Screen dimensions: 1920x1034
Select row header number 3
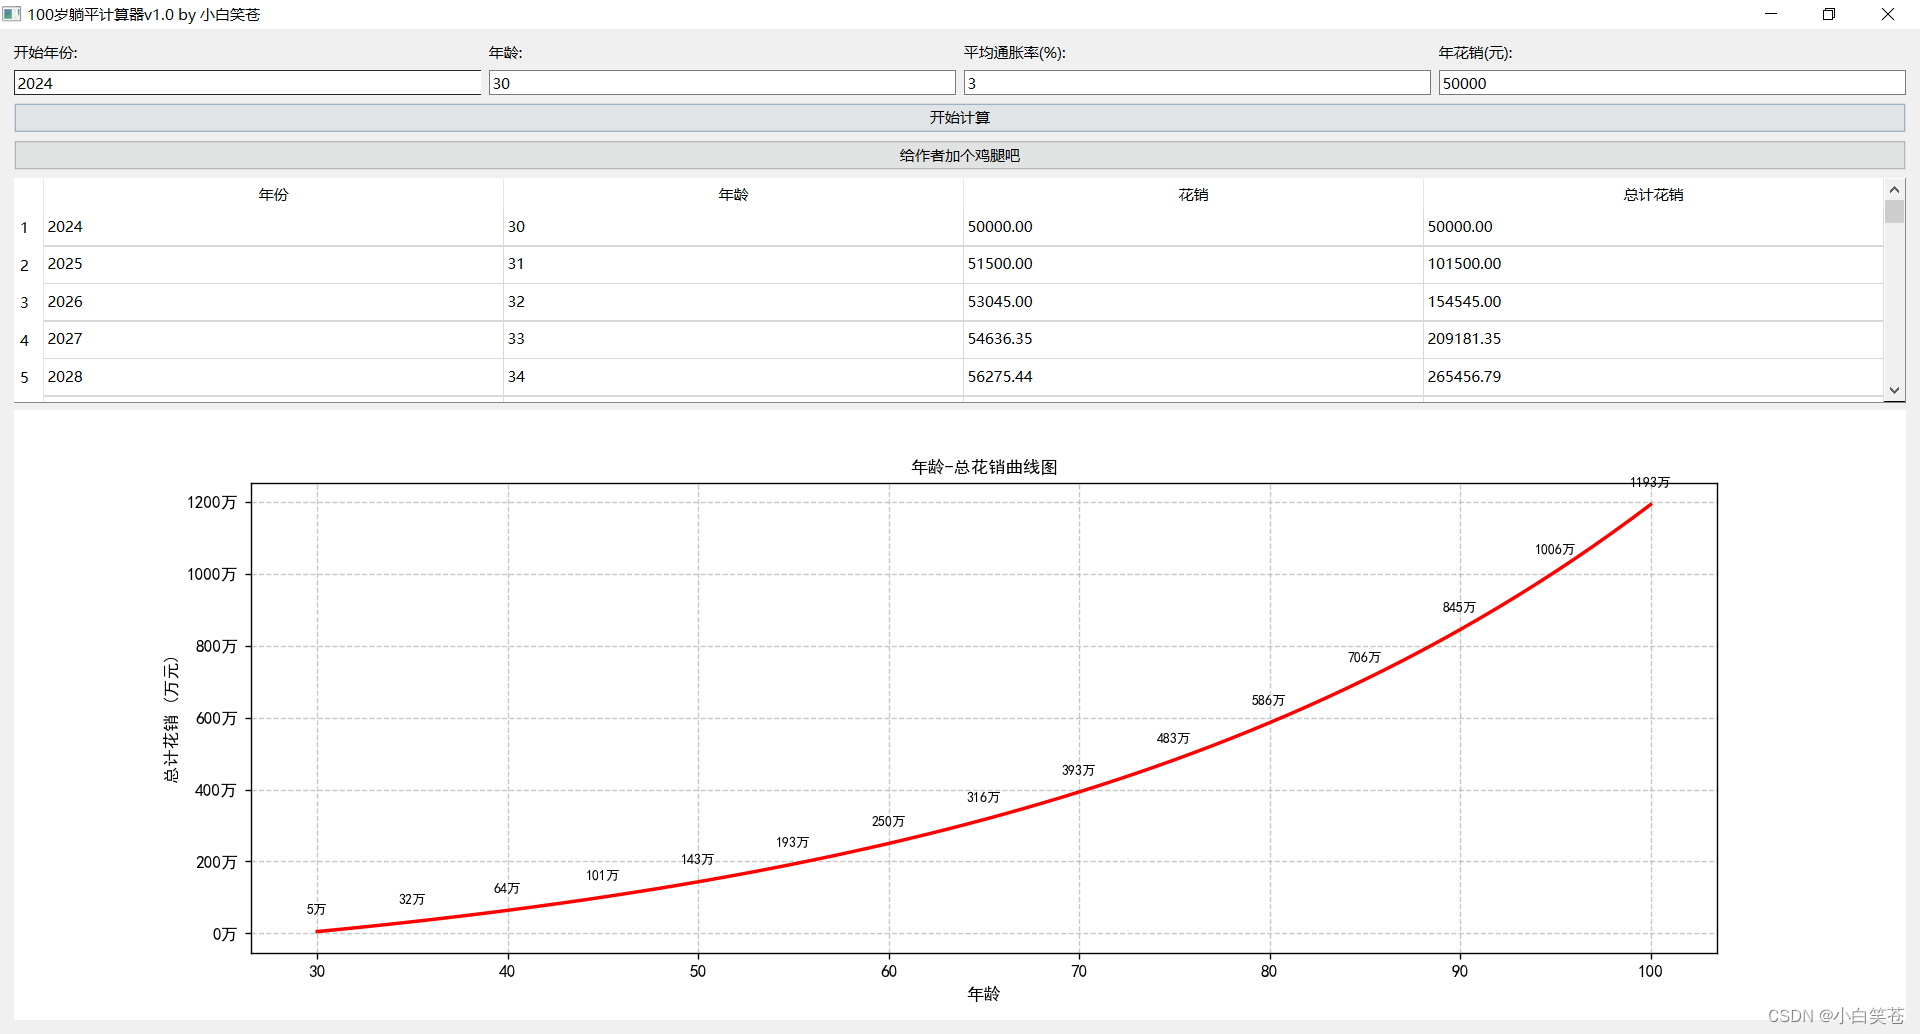click(x=25, y=302)
